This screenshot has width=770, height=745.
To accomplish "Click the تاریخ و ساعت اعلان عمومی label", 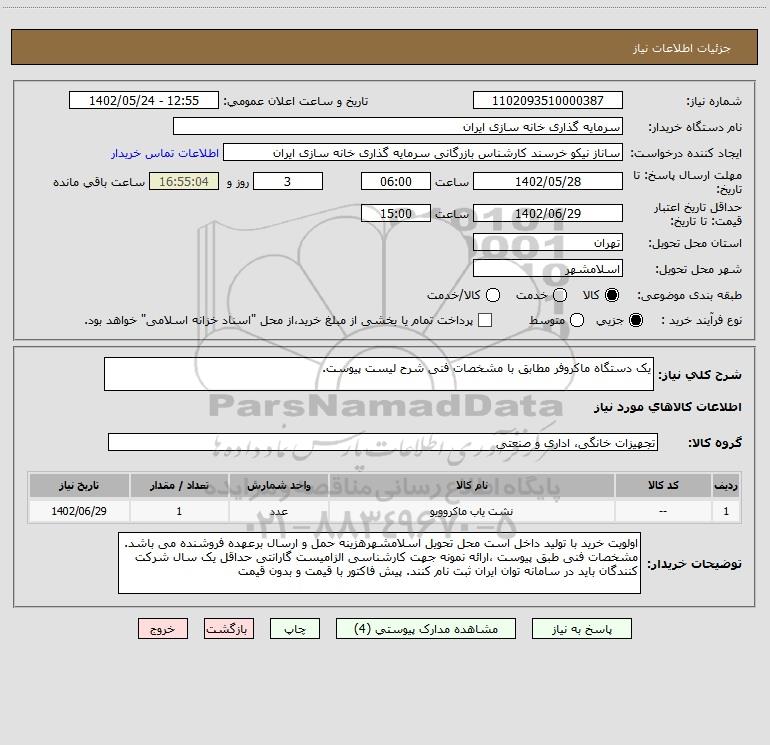I will (296, 101).
